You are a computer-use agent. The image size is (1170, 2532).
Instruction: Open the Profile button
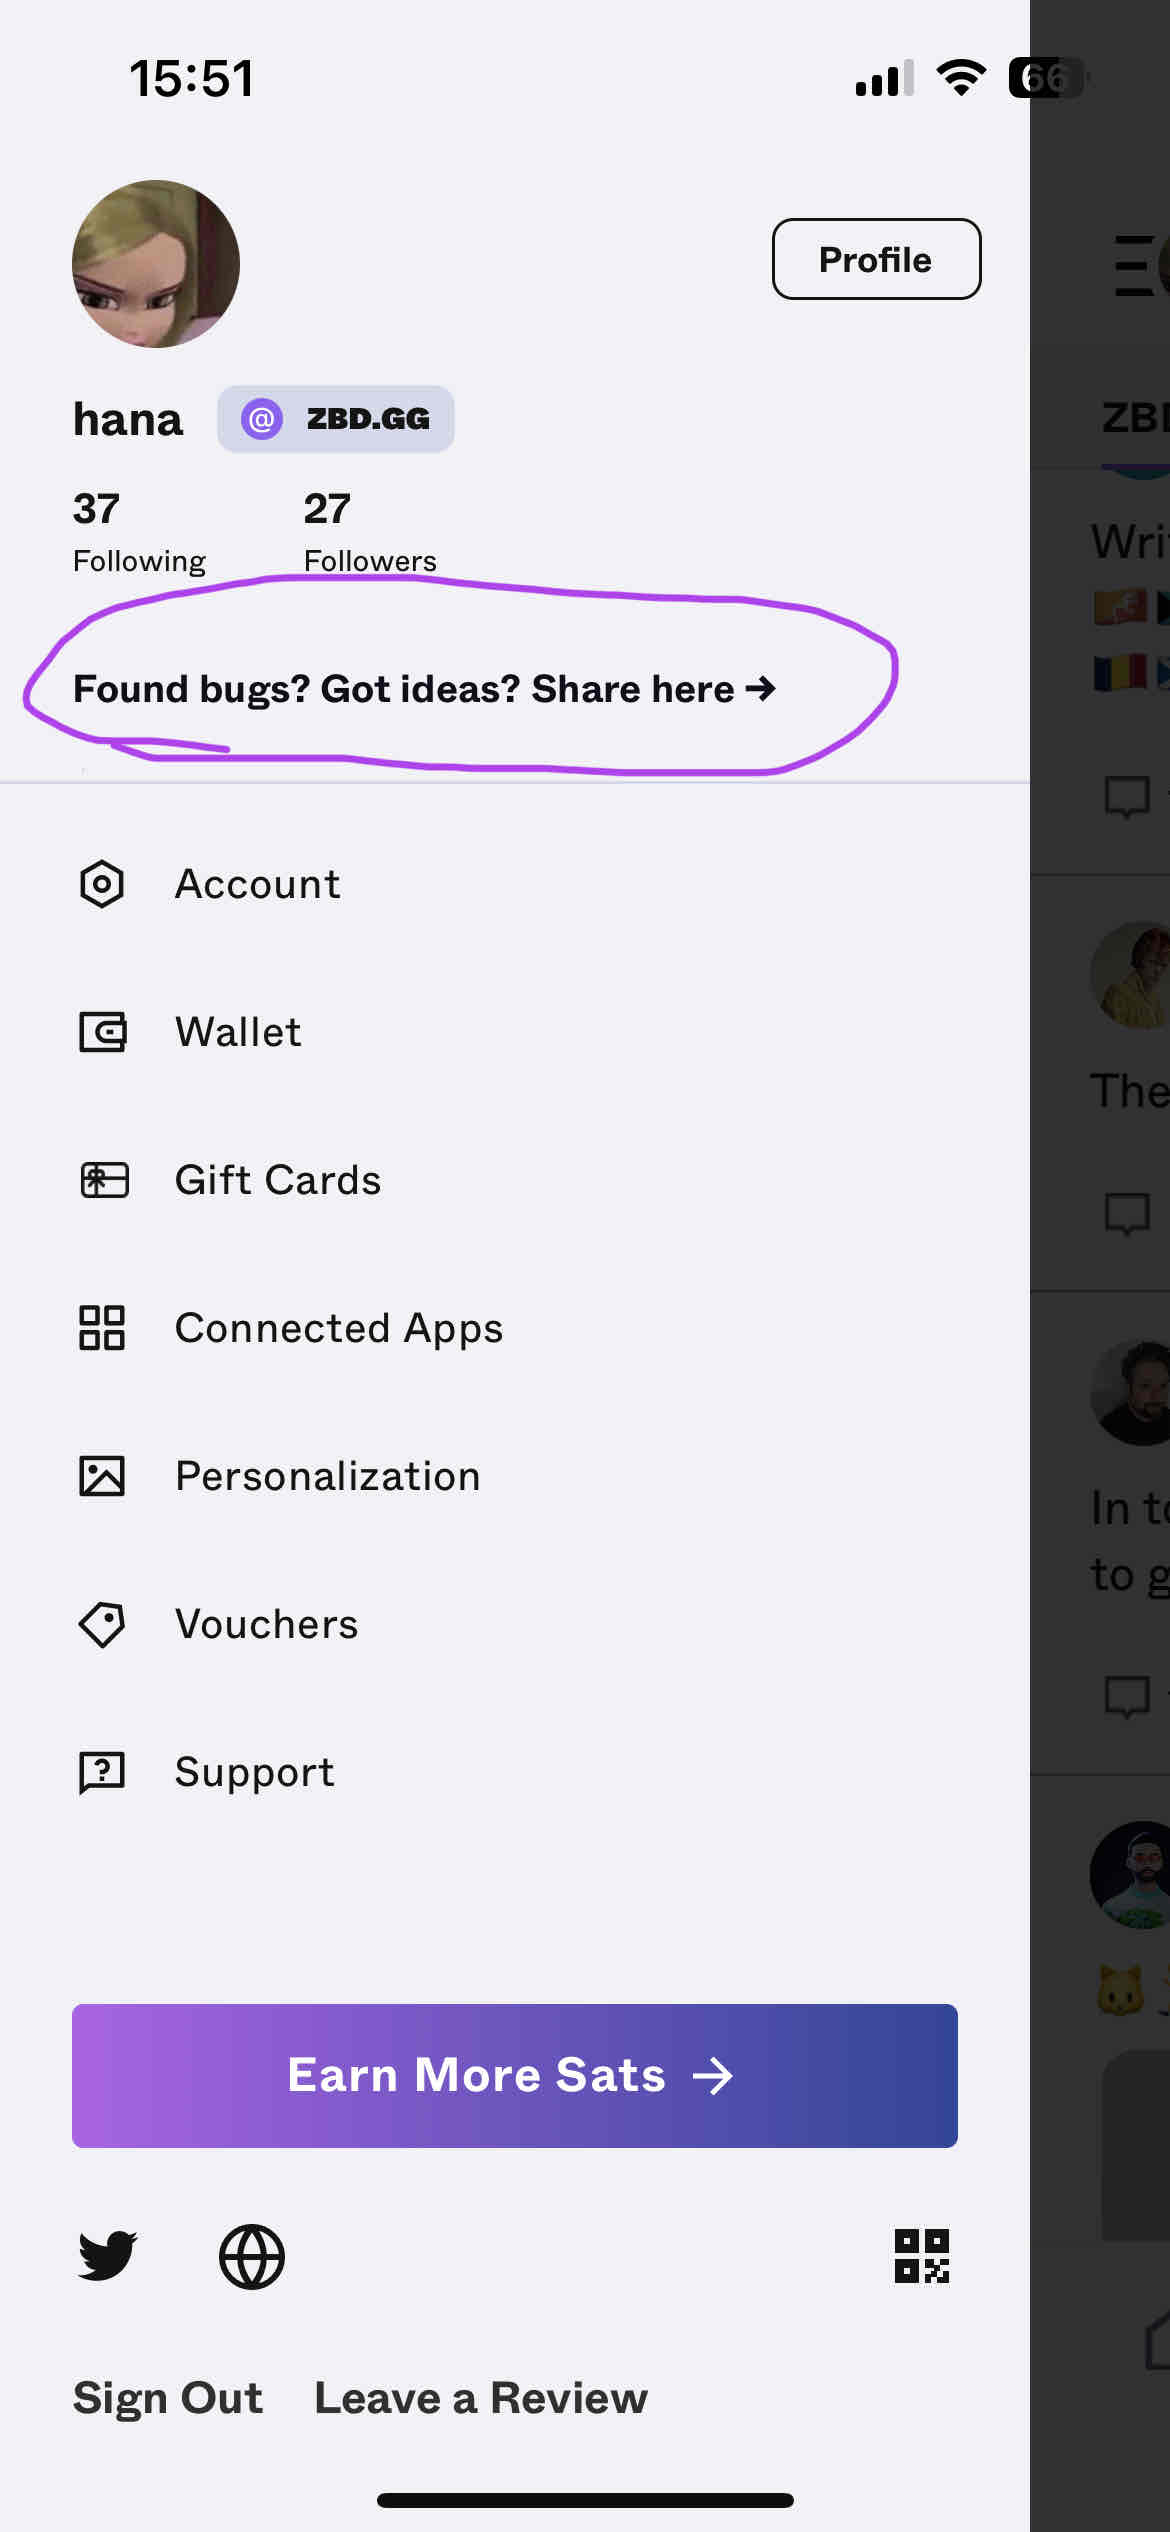[x=876, y=259]
